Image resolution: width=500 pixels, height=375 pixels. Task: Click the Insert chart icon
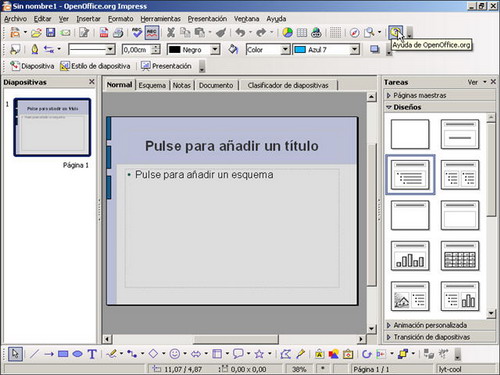point(287,32)
